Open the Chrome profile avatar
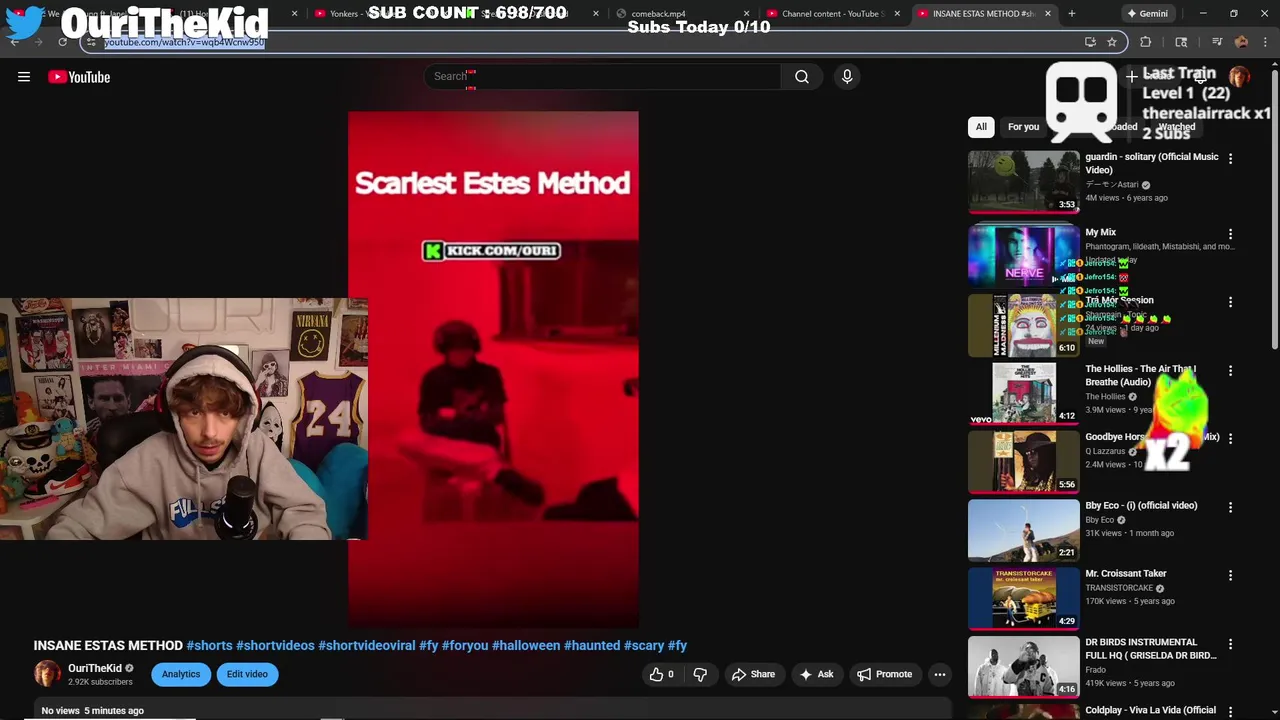Screen dimensions: 1280x720 pyautogui.click(x=1241, y=42)
